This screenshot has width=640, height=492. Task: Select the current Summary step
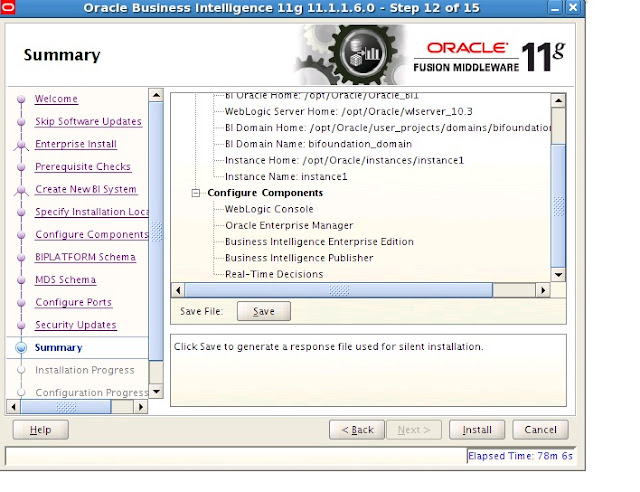[x=58, y=347]
